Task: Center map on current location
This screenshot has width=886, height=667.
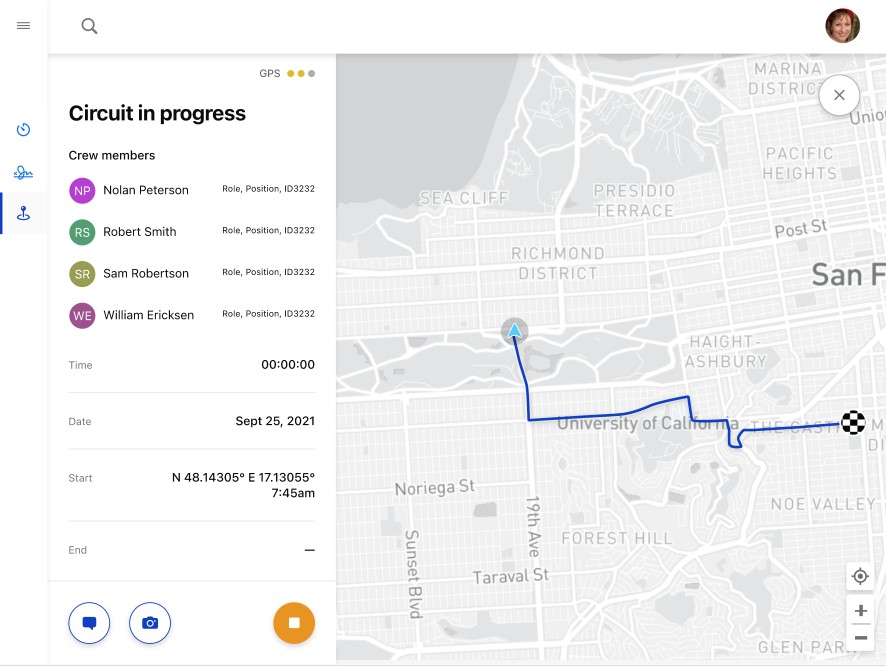Action: tap(860, 577)
